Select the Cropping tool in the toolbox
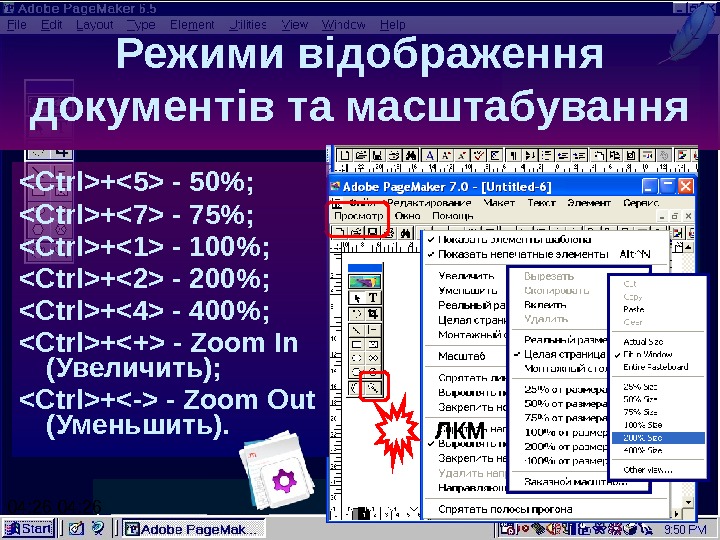Screen dimensions: 720x540 (x=373, y=314)
